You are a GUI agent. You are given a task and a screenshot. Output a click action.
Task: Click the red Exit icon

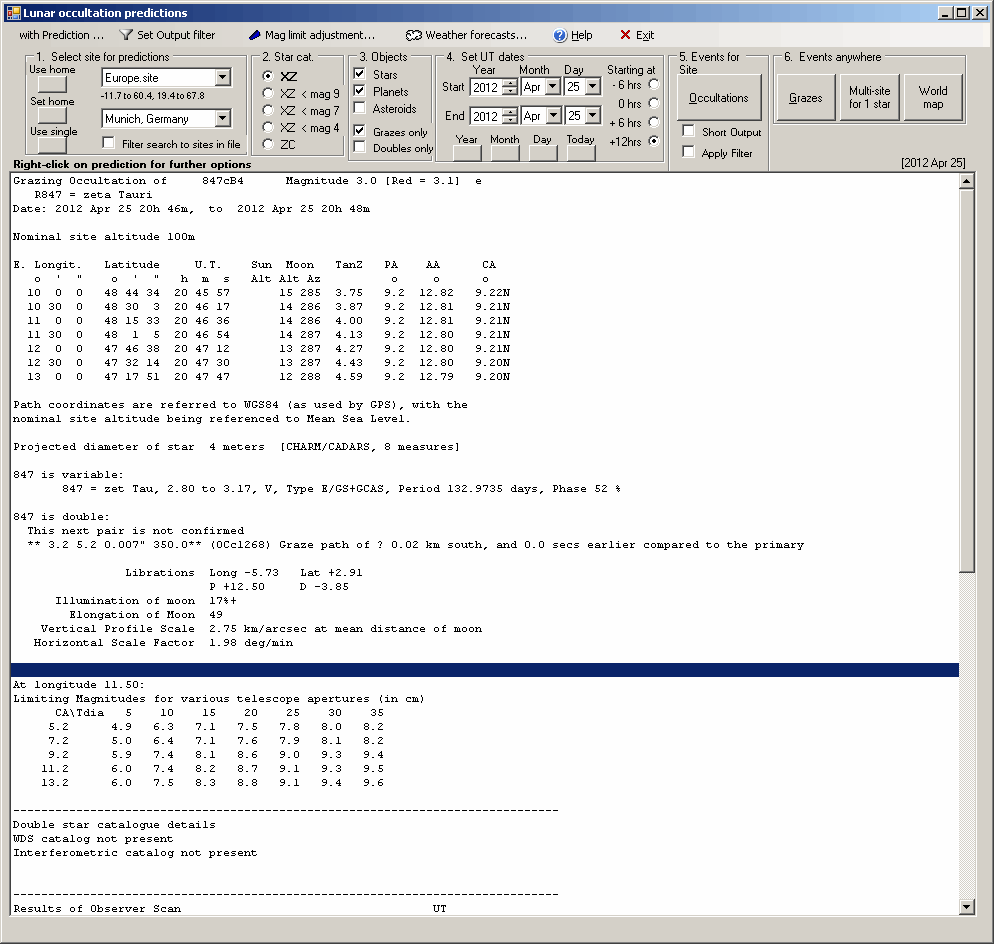626,35
